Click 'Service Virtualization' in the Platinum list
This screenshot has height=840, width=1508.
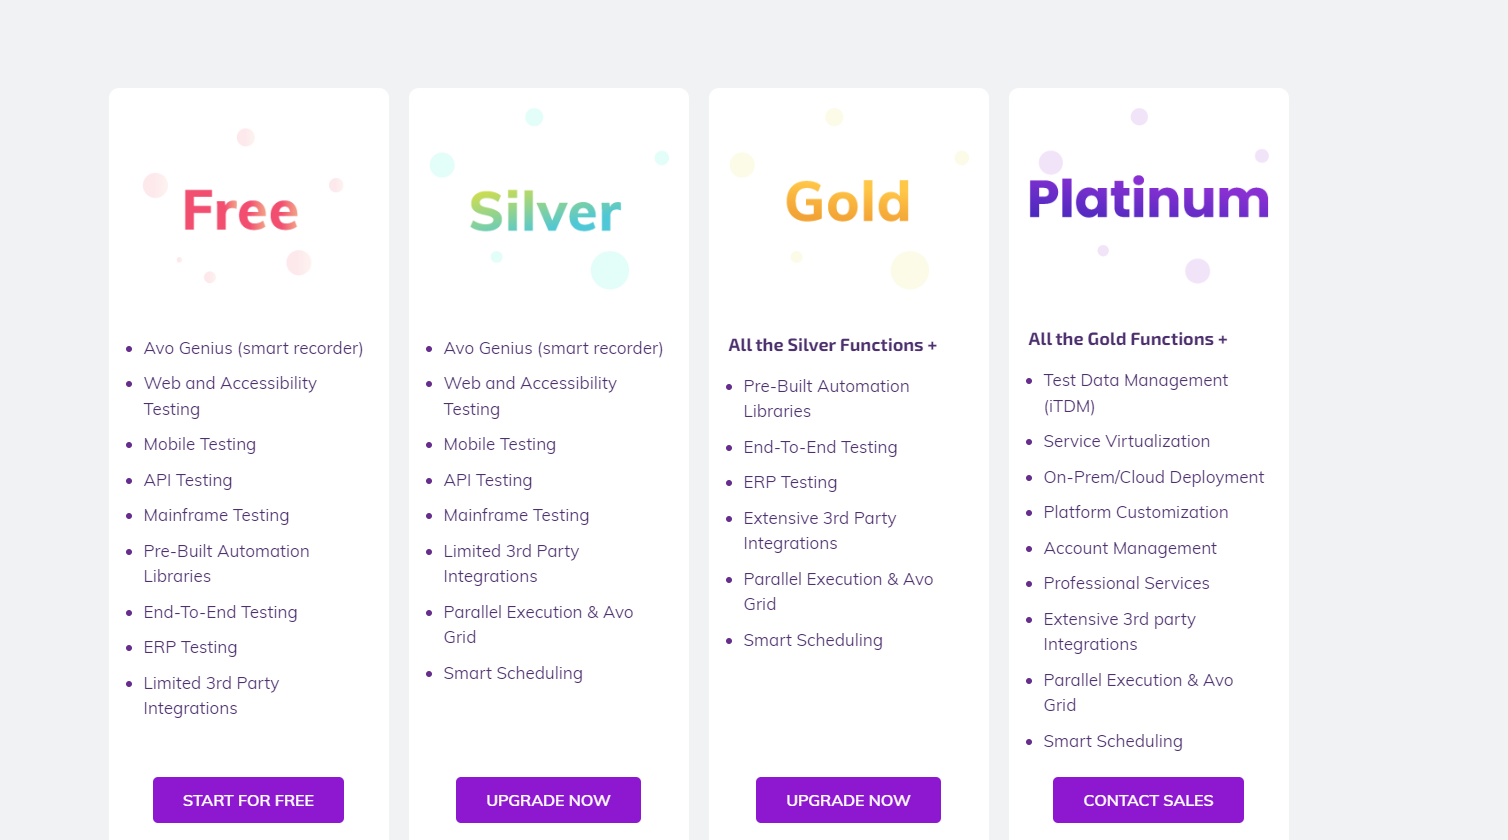1126,441
